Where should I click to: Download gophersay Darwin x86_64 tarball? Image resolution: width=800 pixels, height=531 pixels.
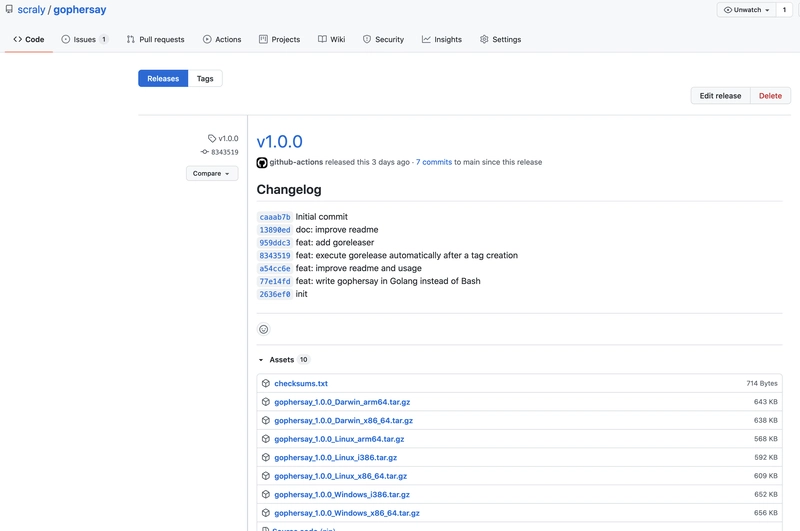[343, 420]
